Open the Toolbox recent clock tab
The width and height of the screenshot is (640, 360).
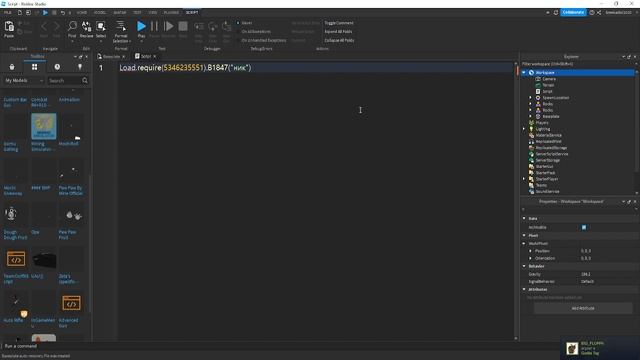click(57, 67)
